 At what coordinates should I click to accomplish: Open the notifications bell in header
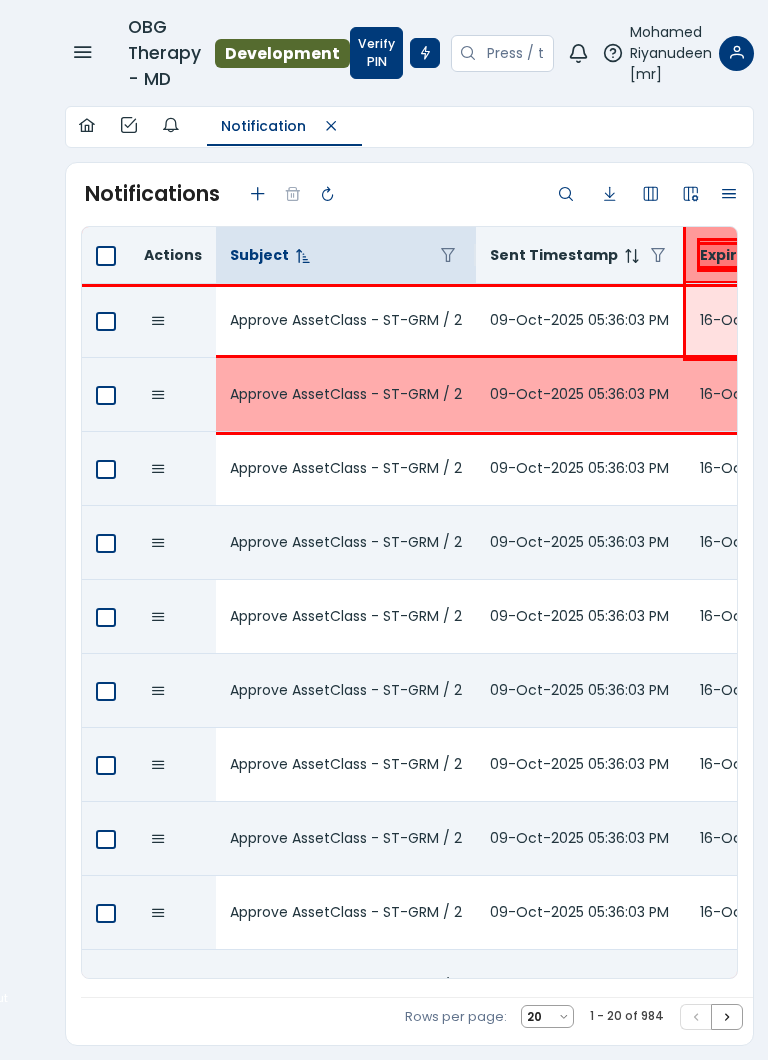(x=578, y=53)
